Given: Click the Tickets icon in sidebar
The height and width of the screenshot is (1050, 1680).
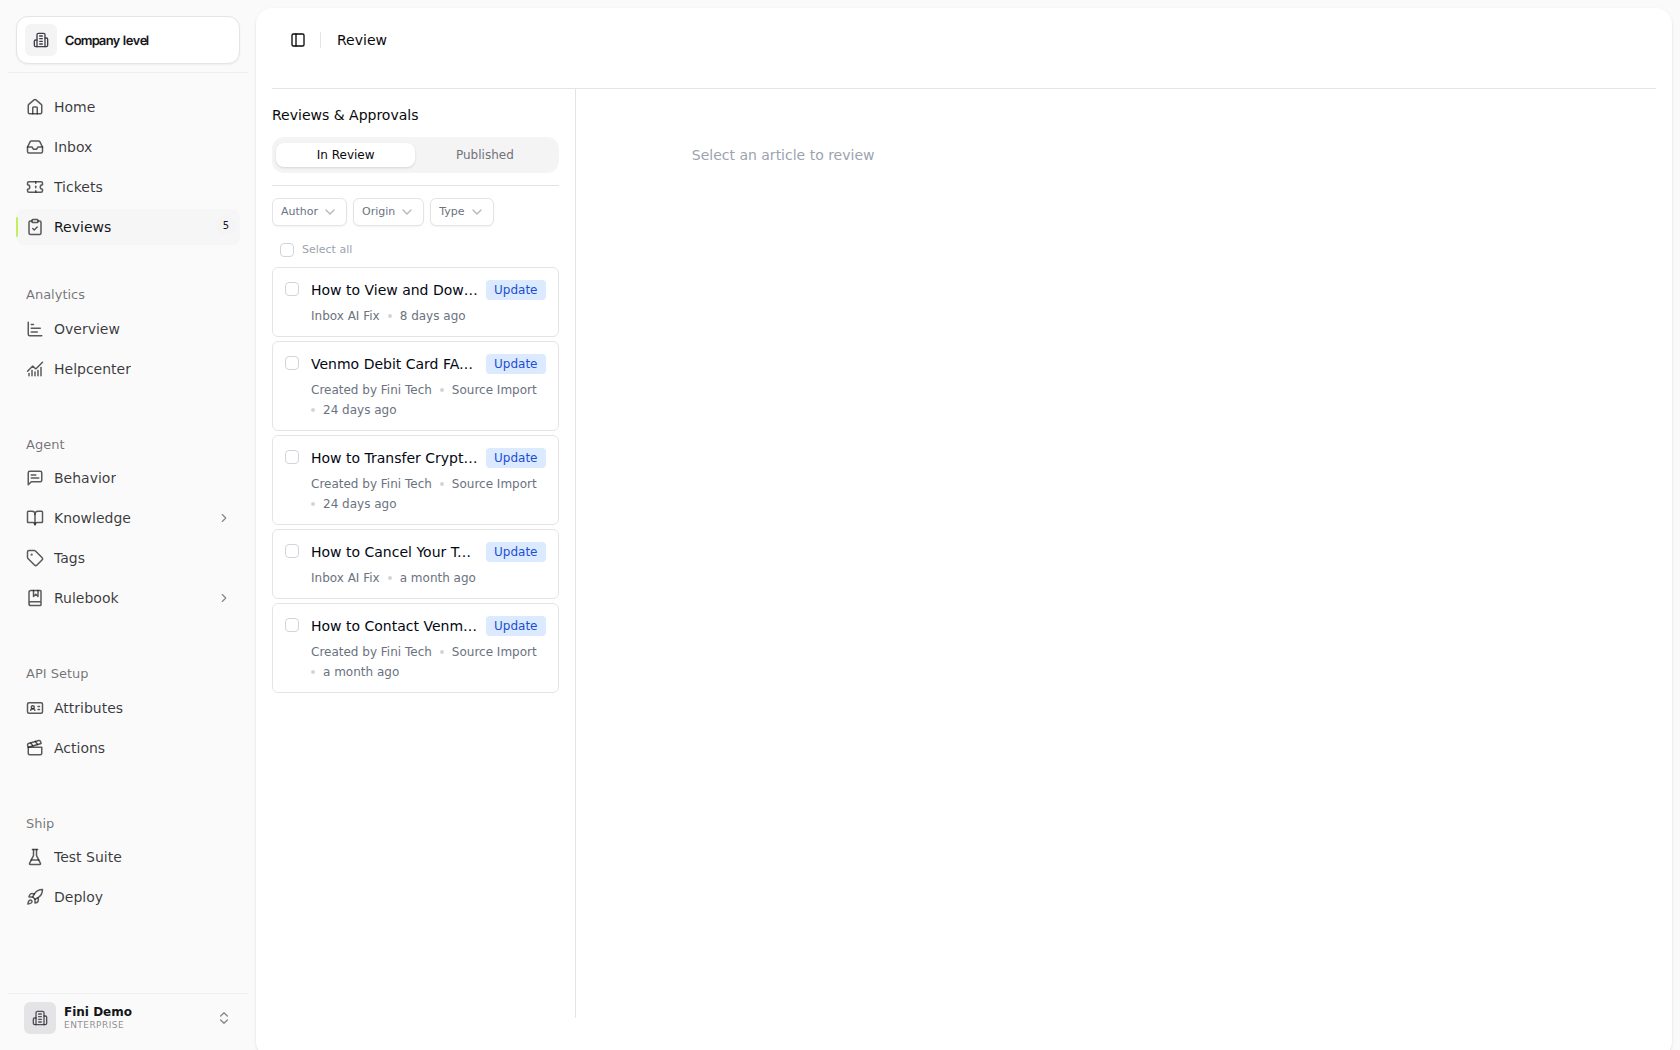Looking at the screenshot, I should pyautogui.click(x=35, y=187).
